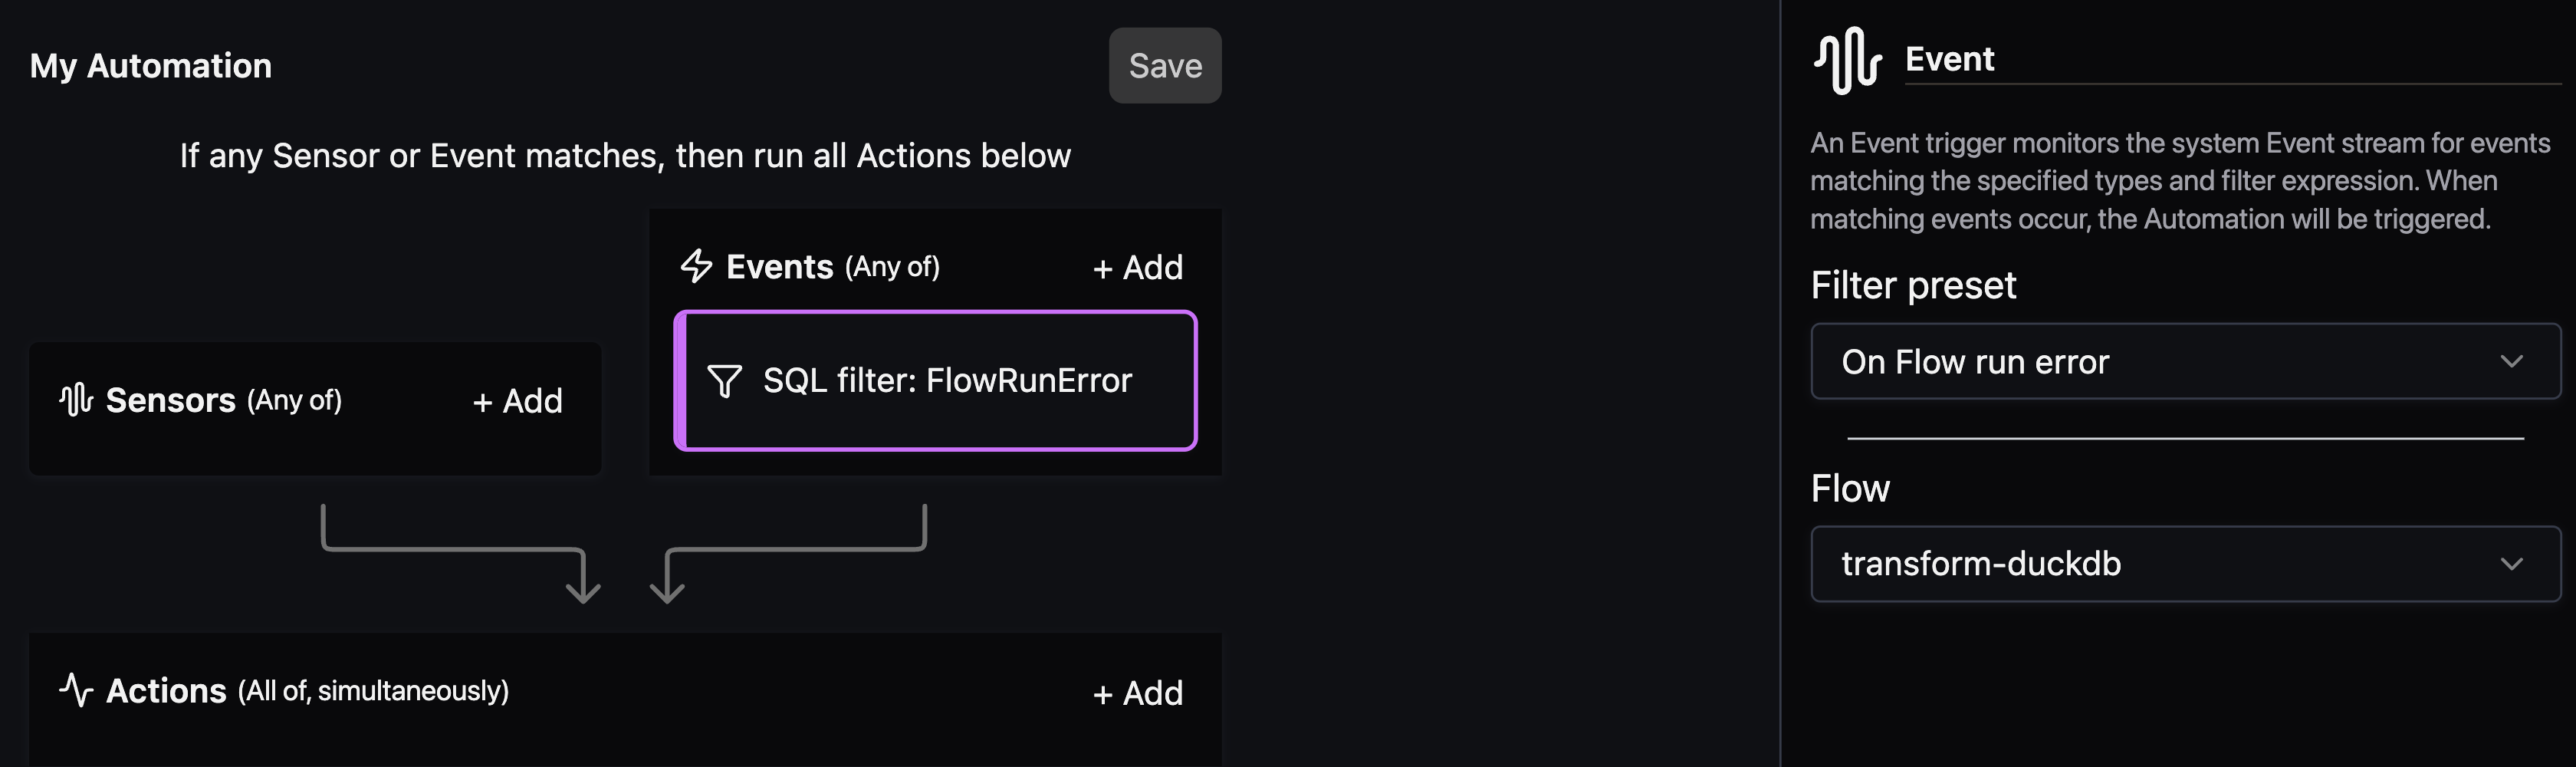Add a new Action

1137,693
